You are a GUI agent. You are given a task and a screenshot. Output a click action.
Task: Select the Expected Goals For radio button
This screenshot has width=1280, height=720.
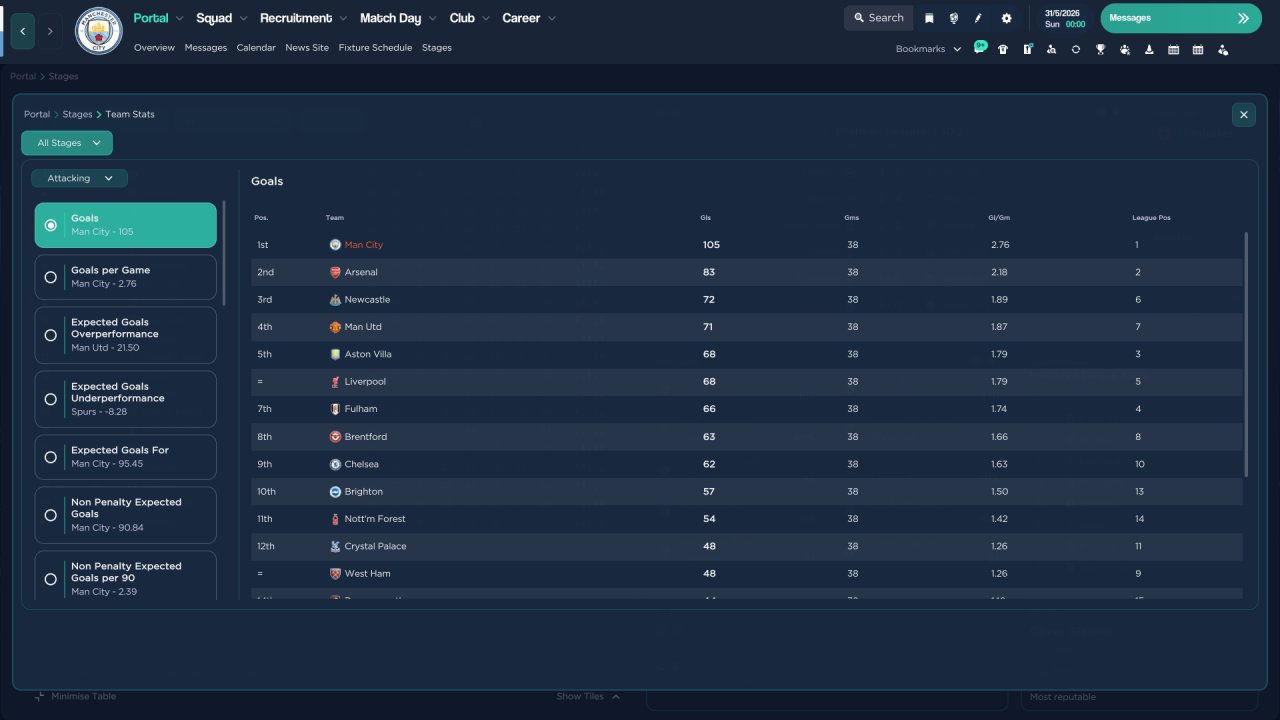[x=51, y=457]
